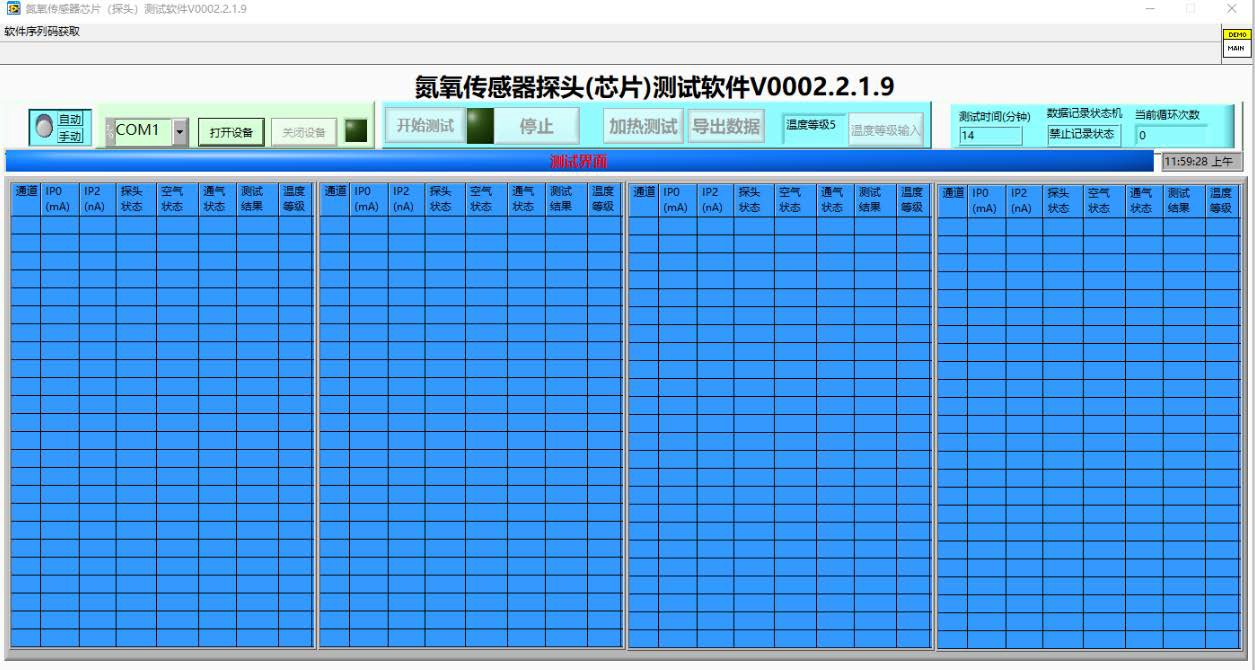Click the red 测试界面 banner label

[x=578, y=162]
